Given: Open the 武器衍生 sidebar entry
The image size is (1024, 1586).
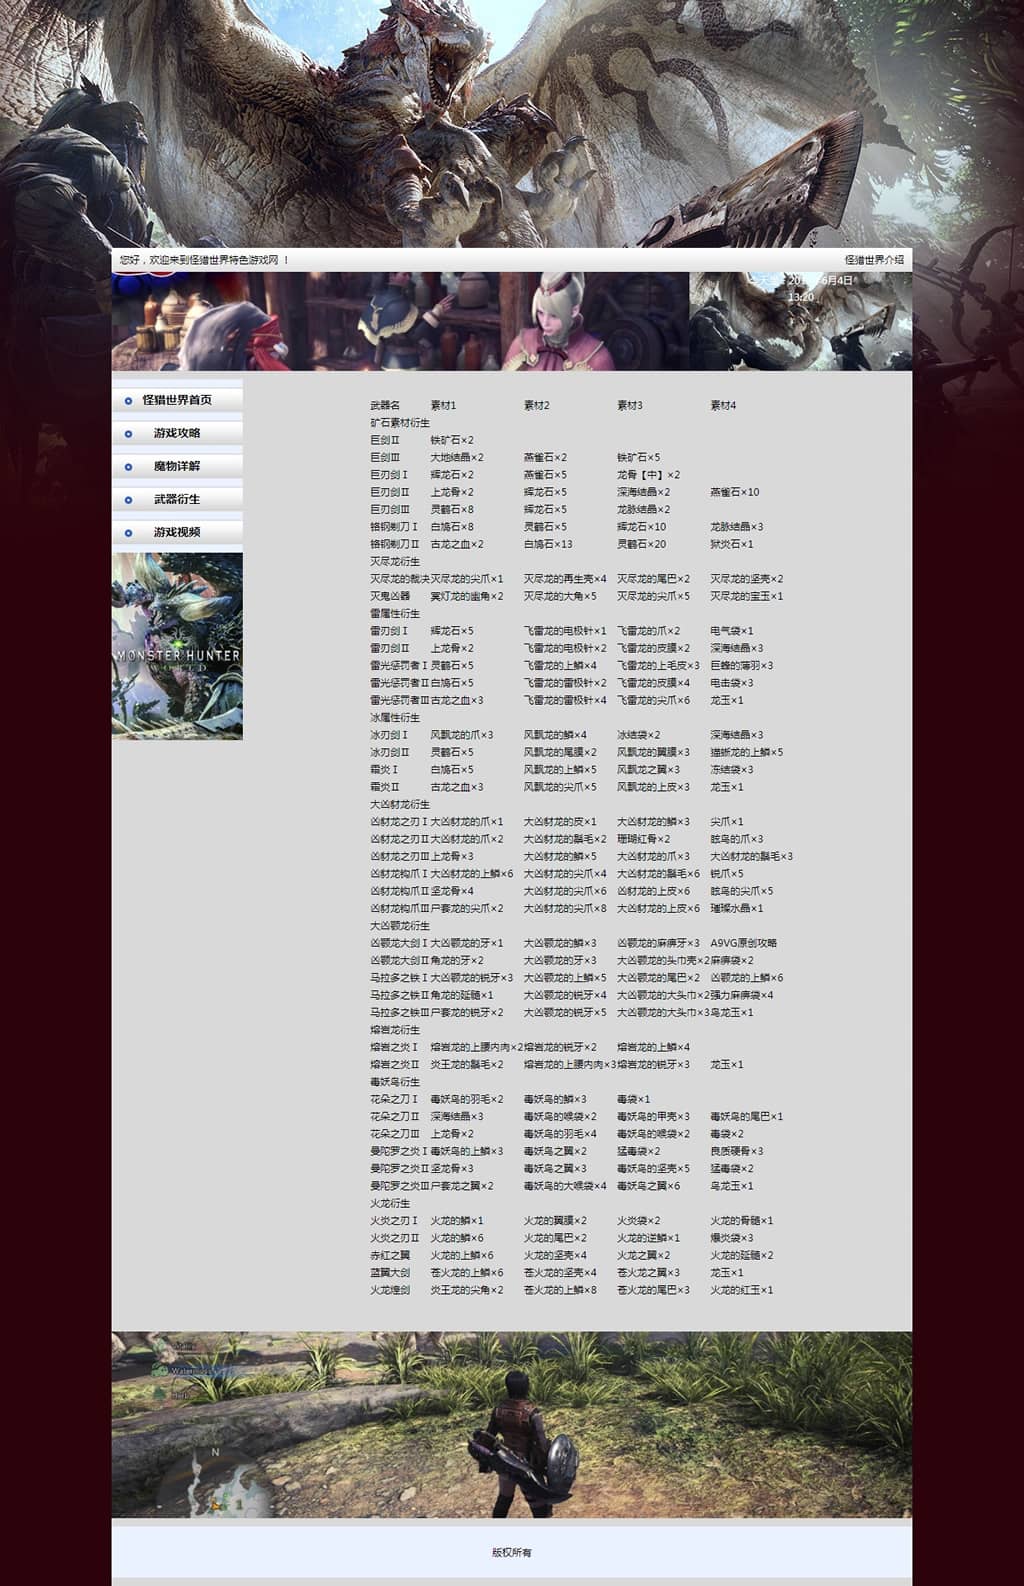Looking at the screenshot, I should (x=177, y=499).
